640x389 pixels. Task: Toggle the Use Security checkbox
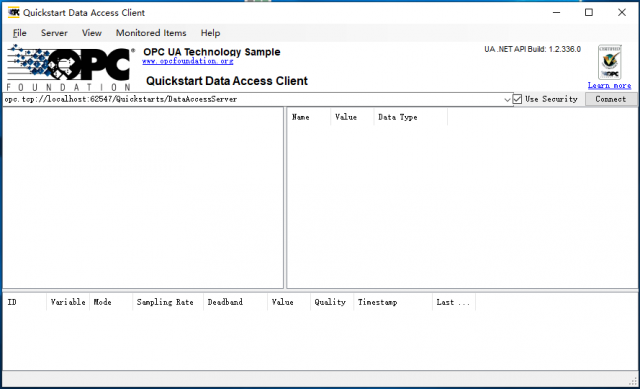[517, 99]
